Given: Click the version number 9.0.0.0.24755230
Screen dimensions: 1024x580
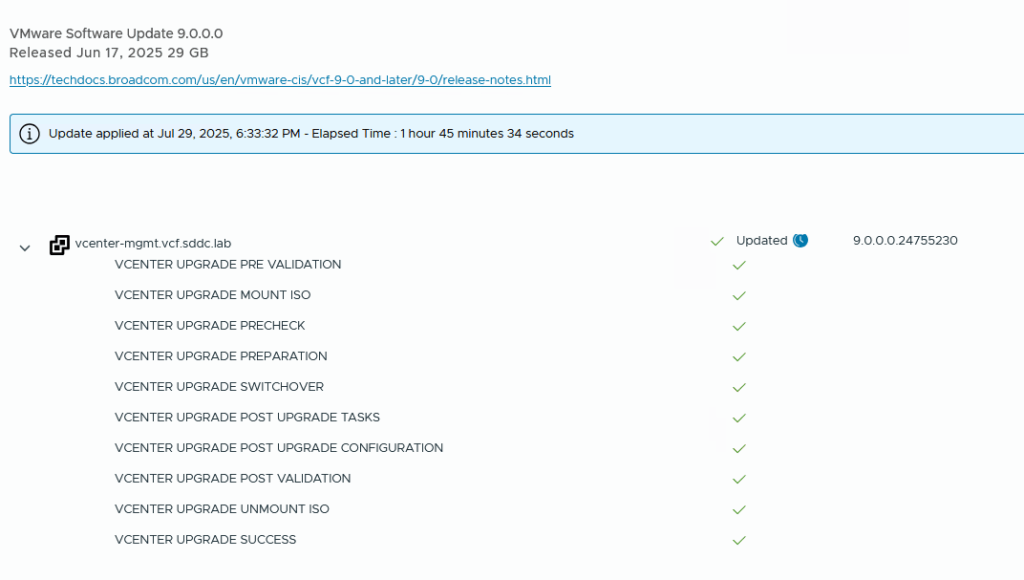Looking at the screenshot, I should [x=905, y=241].
